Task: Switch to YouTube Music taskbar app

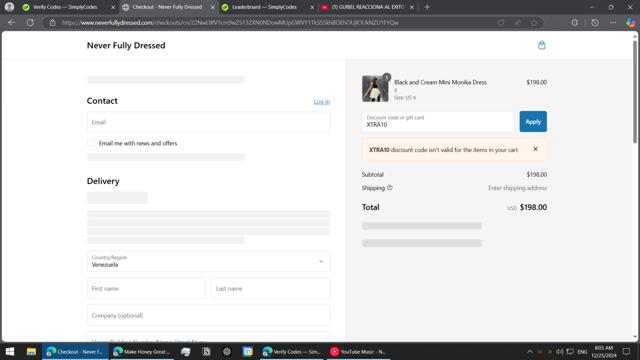Action: pos(358,351)
